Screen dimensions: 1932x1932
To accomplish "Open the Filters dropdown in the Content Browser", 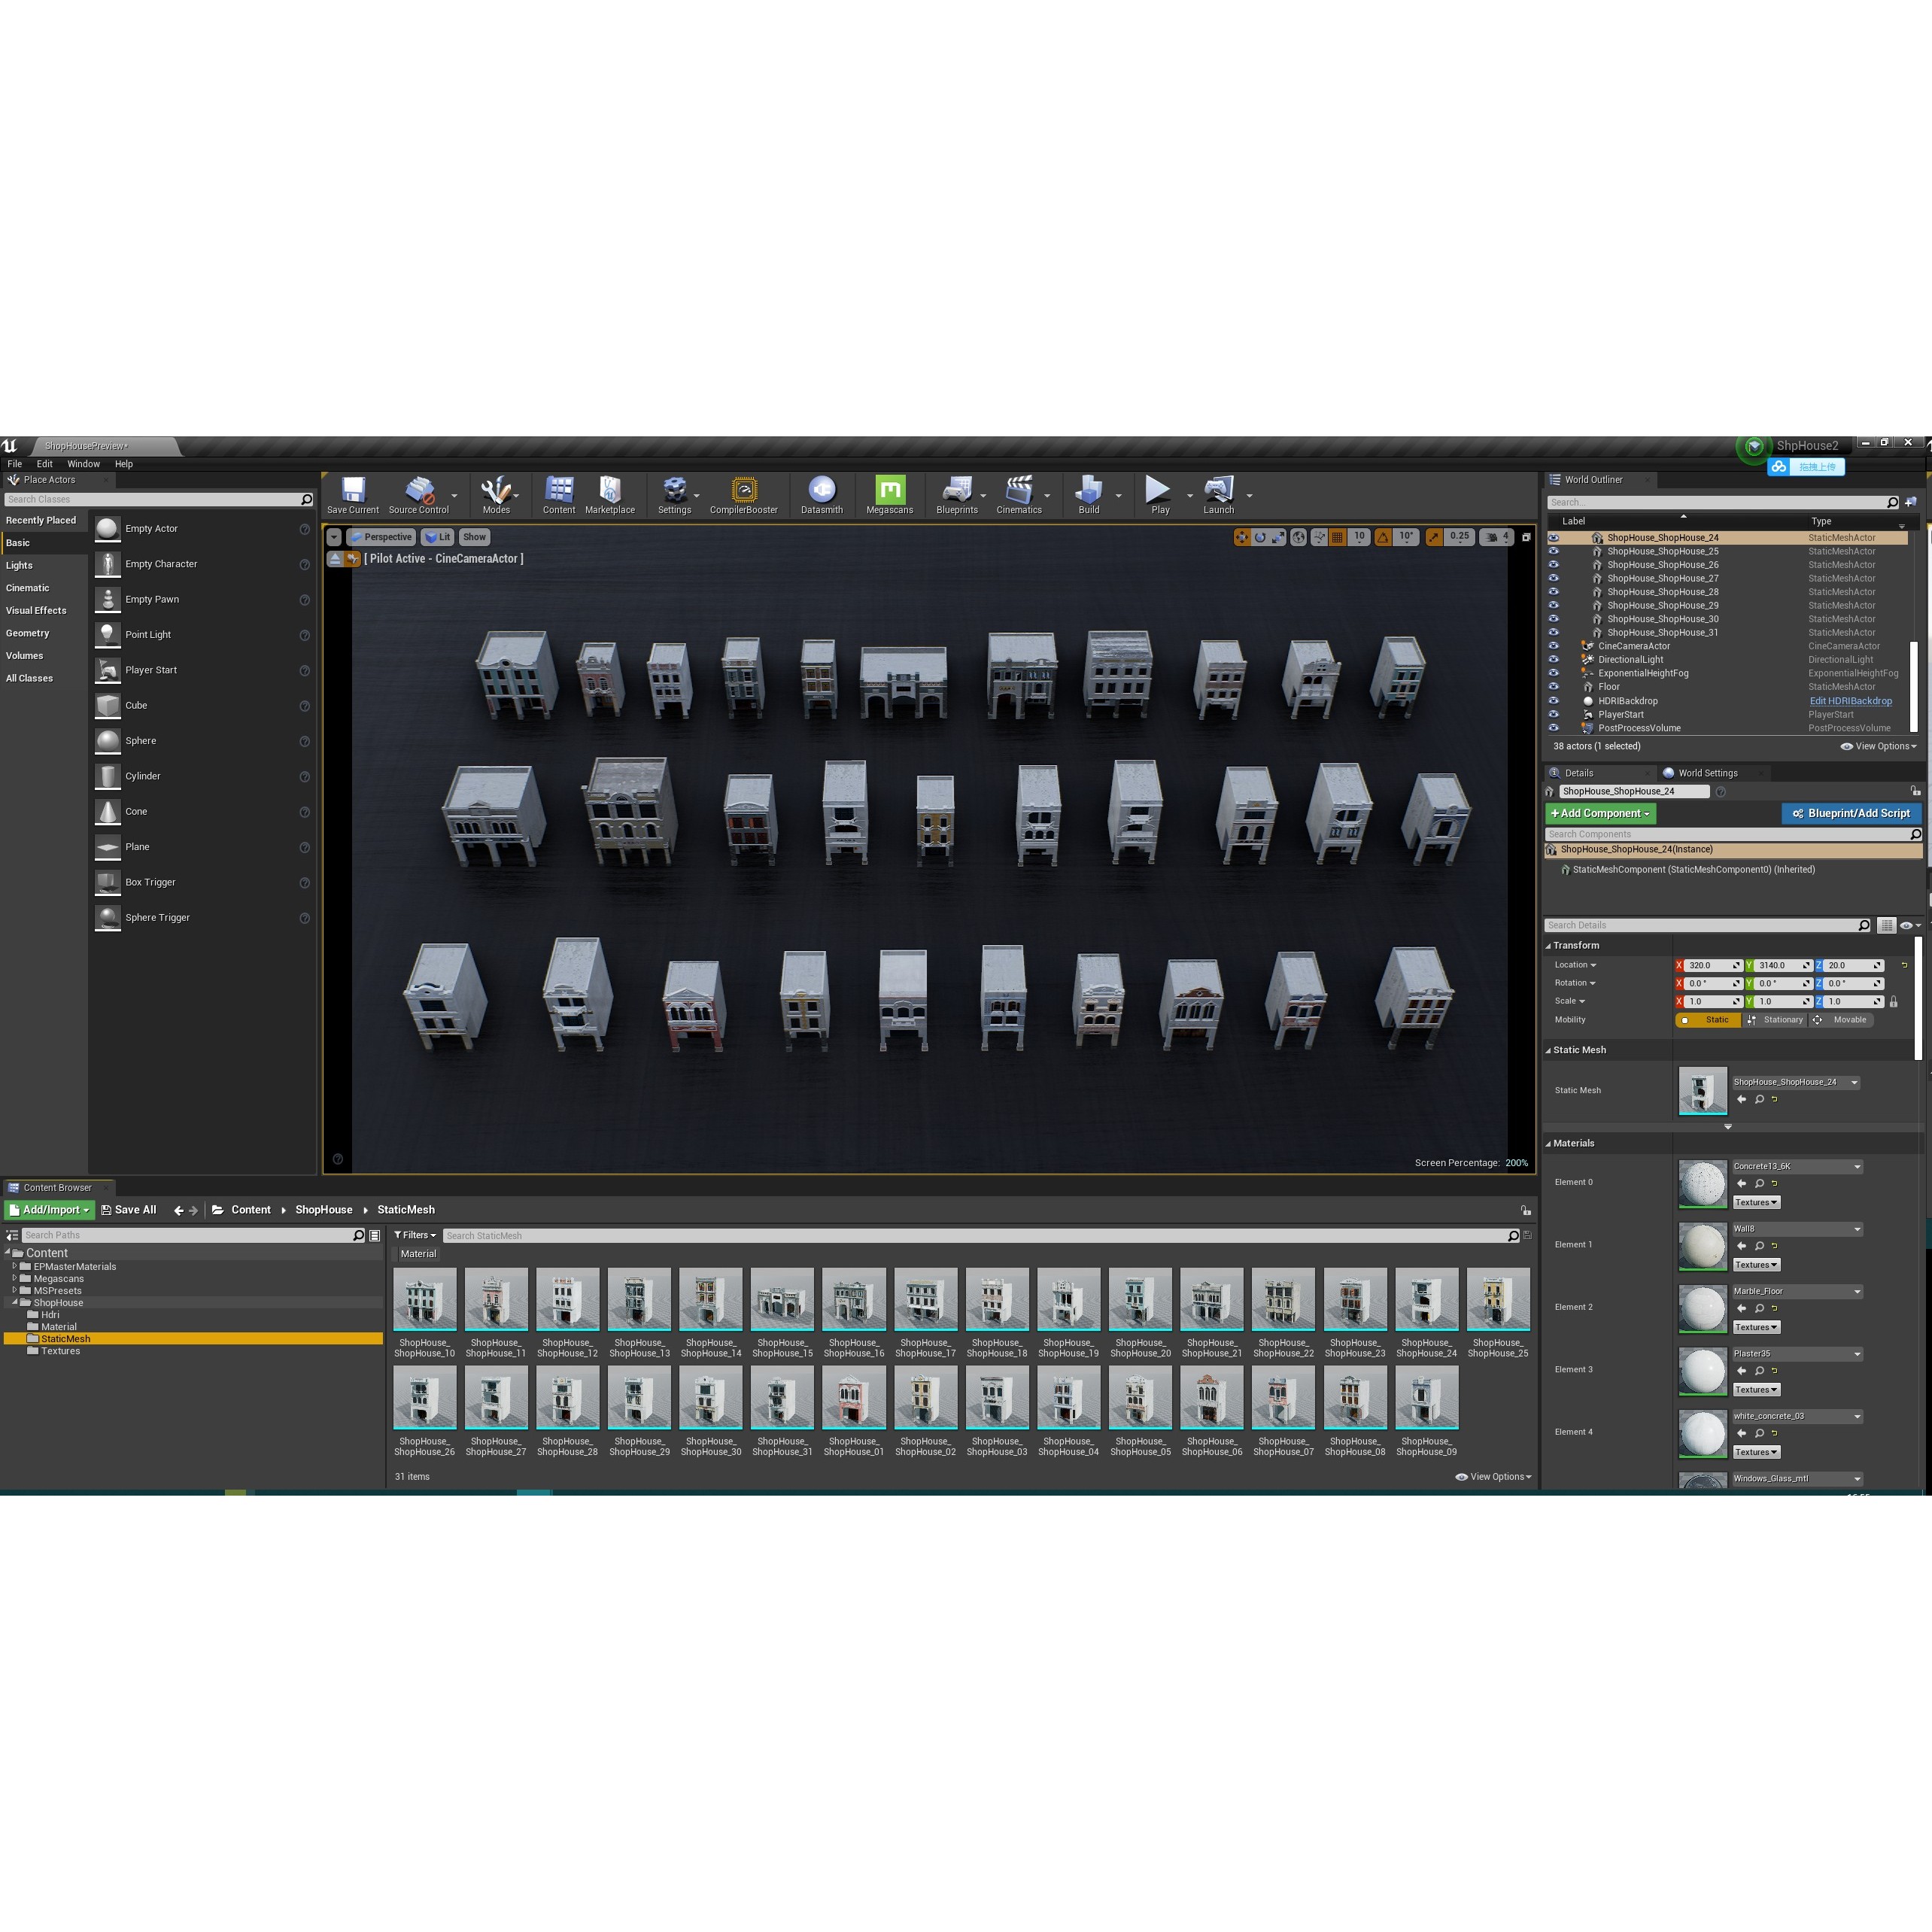I will click(x=415, y=1235).
